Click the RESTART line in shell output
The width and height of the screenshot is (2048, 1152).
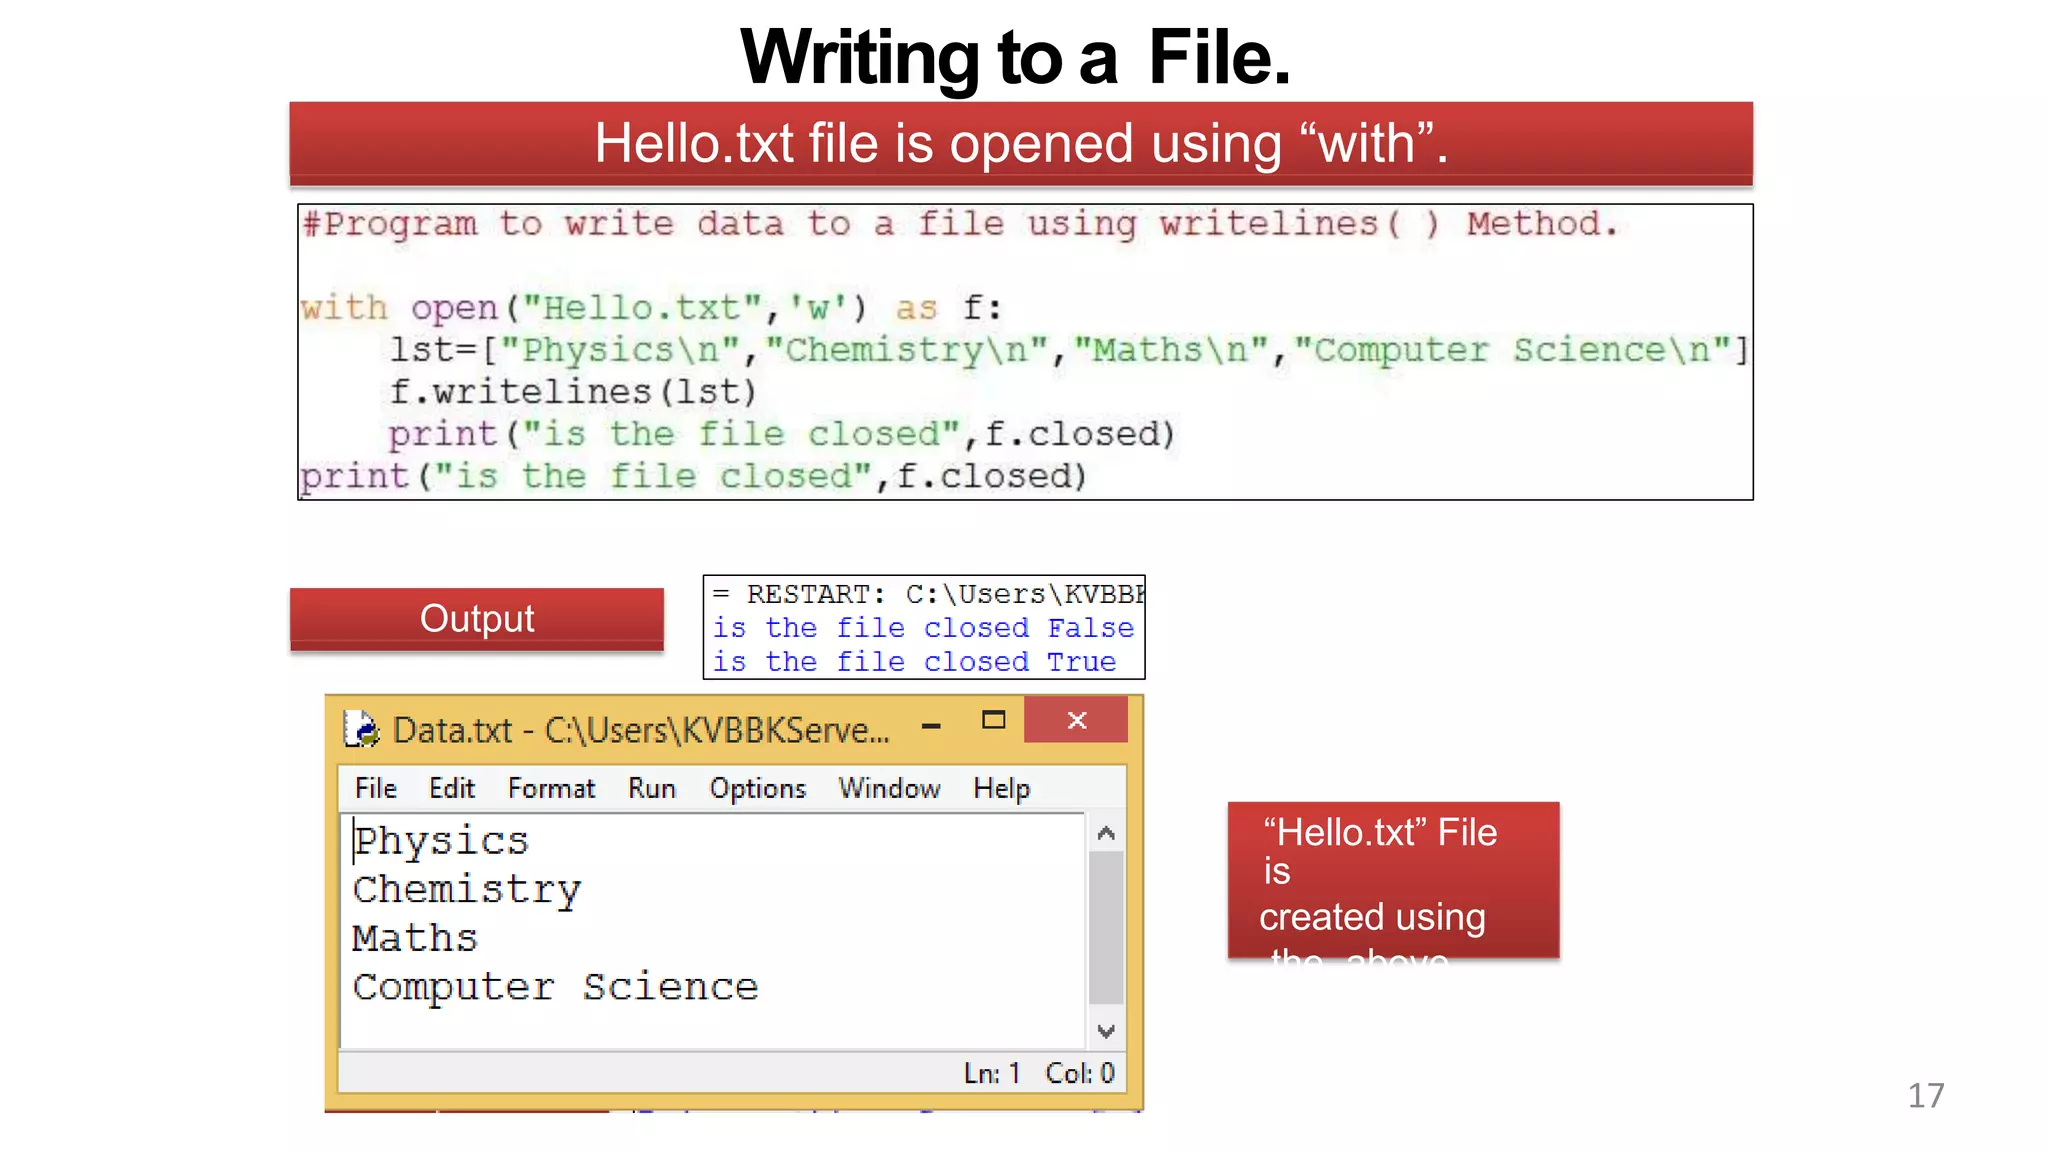928,594
